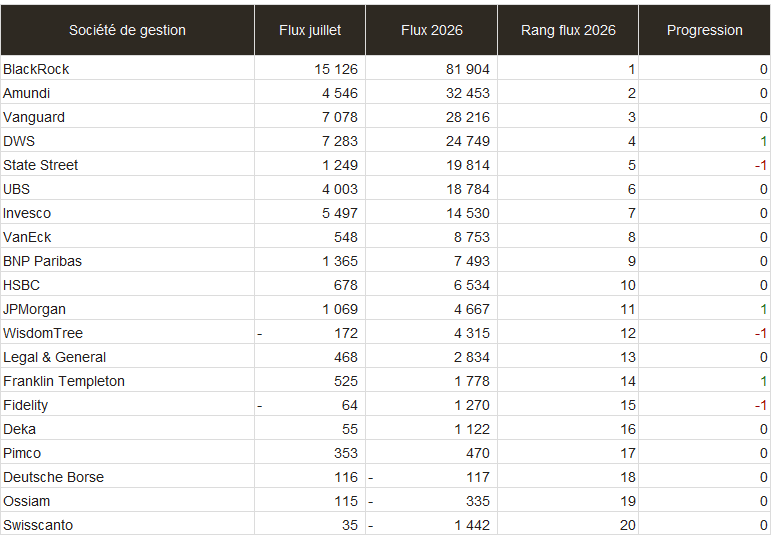Click the VanEck cell
This screenshot has height=535, width=772.
pos(128,237)
